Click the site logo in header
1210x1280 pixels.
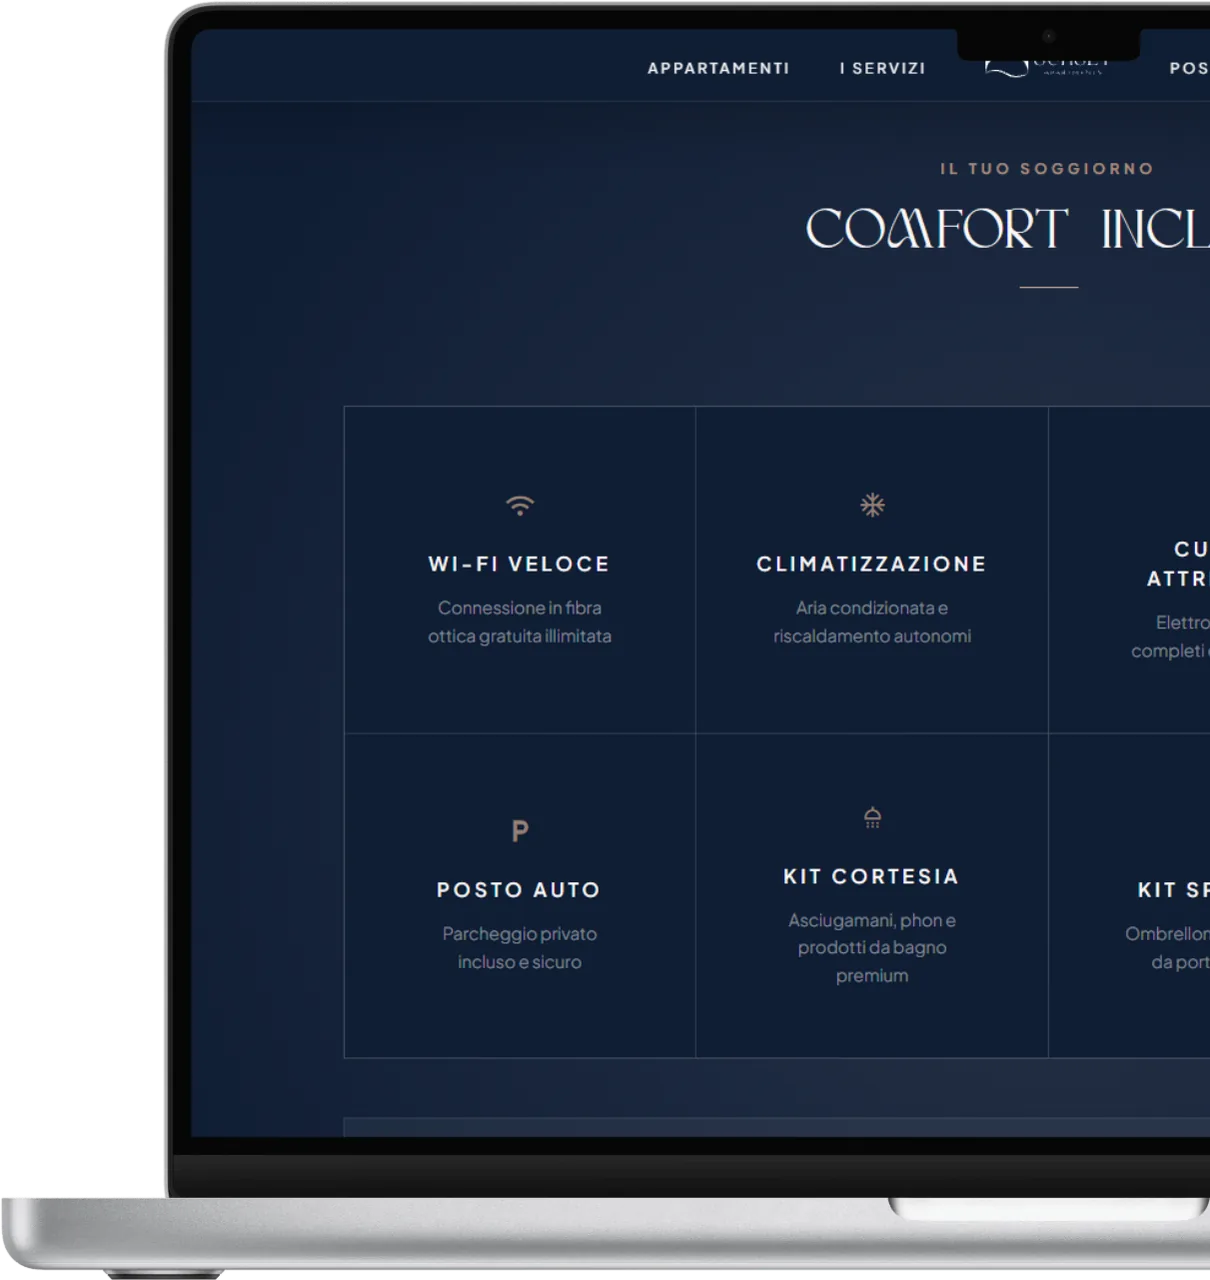click(x=1047, y=66)
